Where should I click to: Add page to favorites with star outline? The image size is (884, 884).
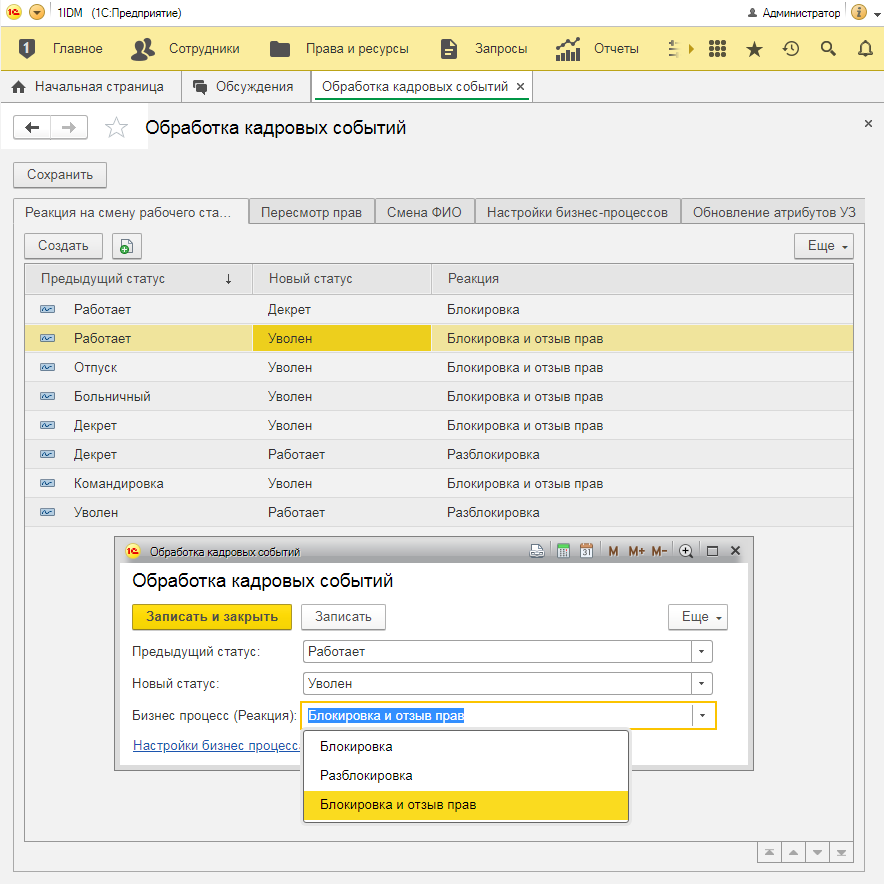117,128
